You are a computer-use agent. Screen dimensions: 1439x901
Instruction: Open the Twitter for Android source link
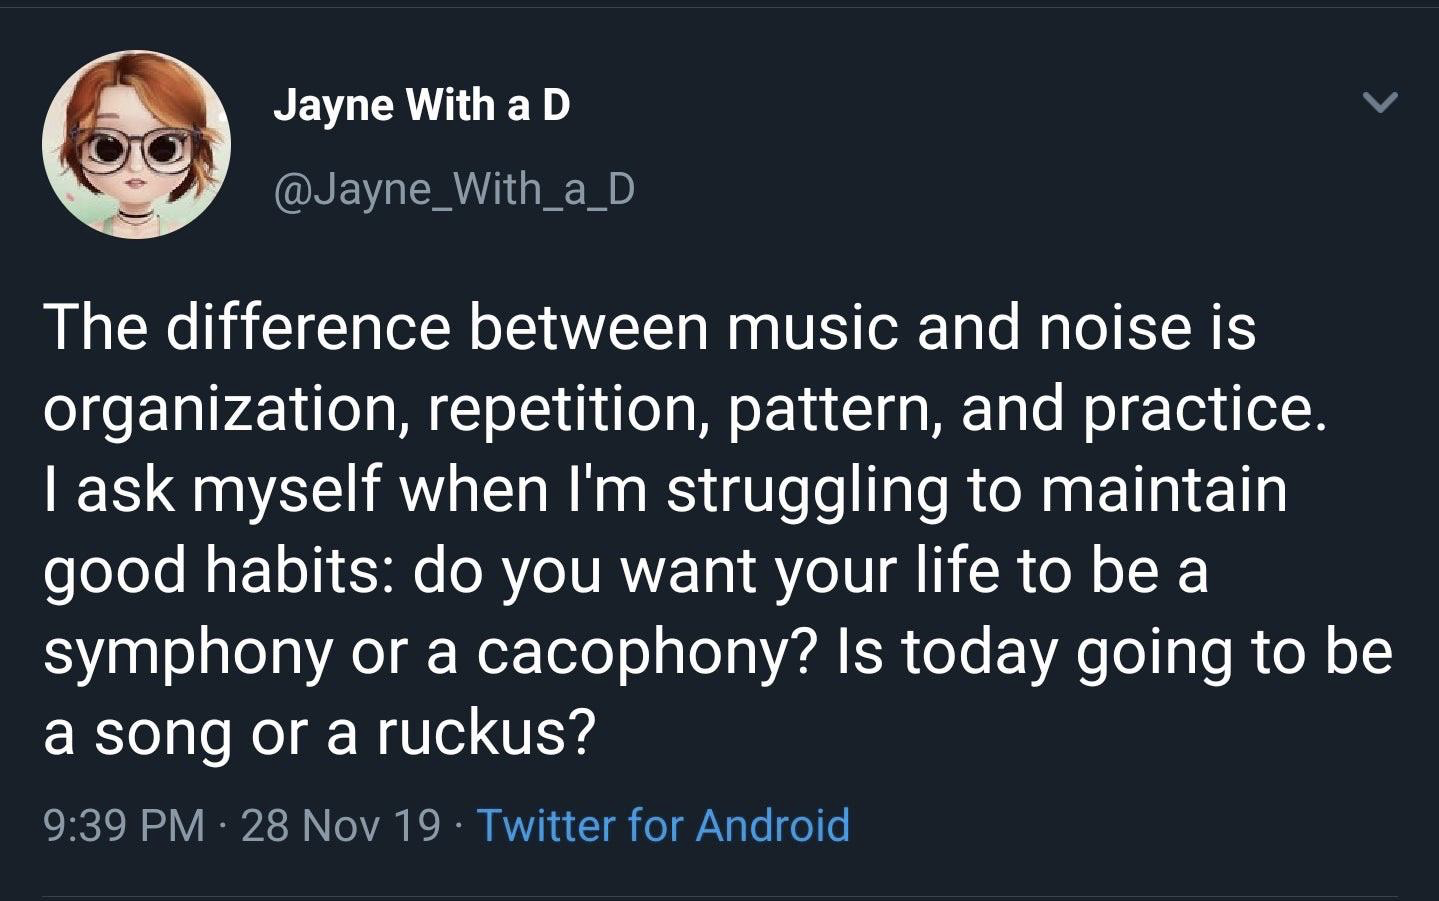[x=663, y=825]
